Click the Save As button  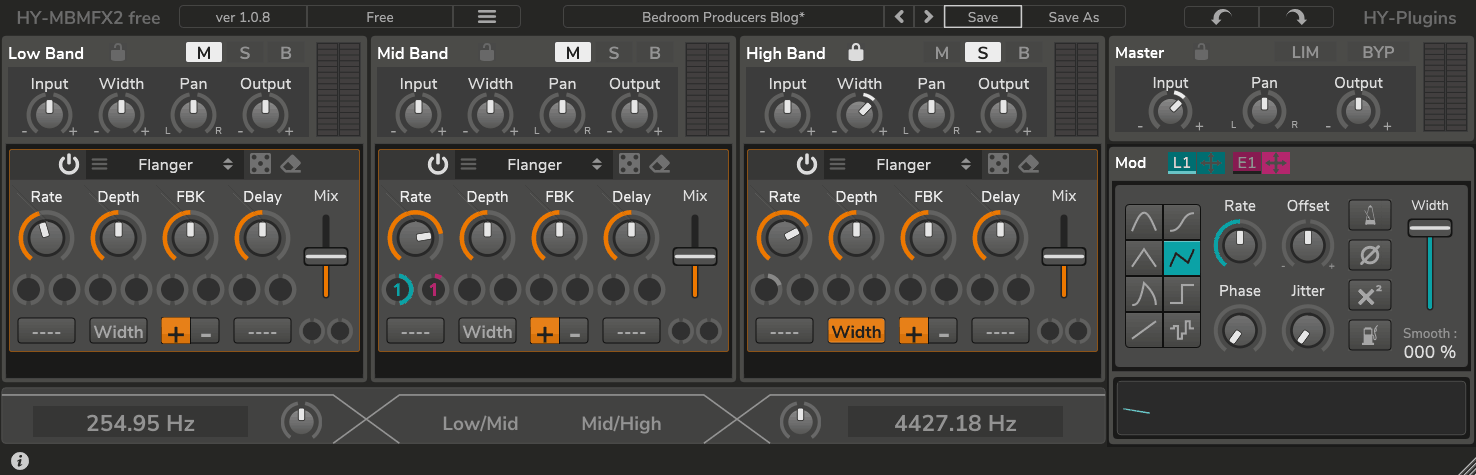(x=1073, y=17)
